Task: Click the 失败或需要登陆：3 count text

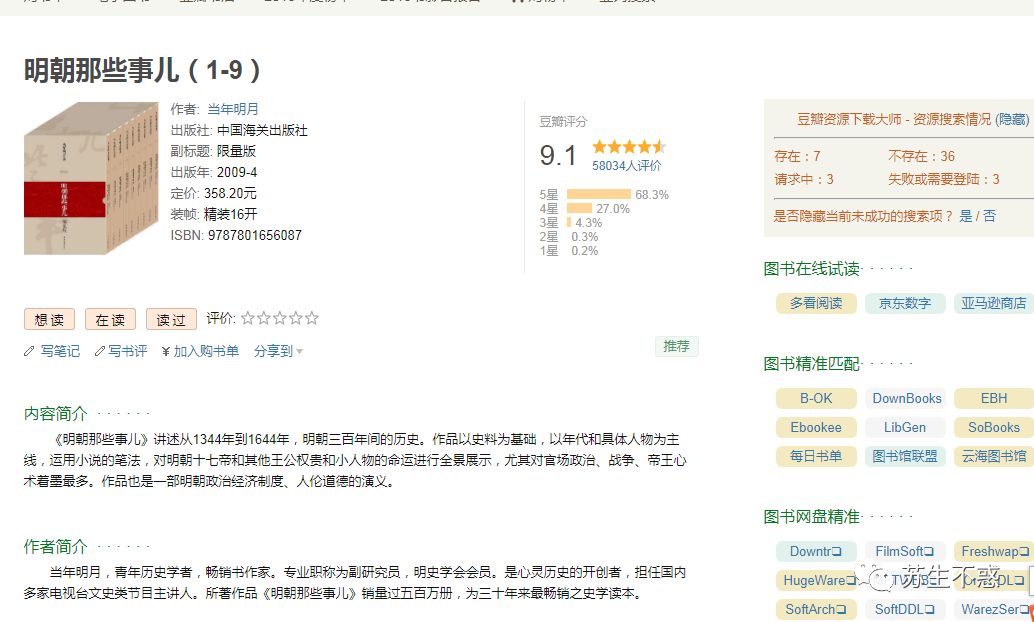Action: click(x=944, y=179)
